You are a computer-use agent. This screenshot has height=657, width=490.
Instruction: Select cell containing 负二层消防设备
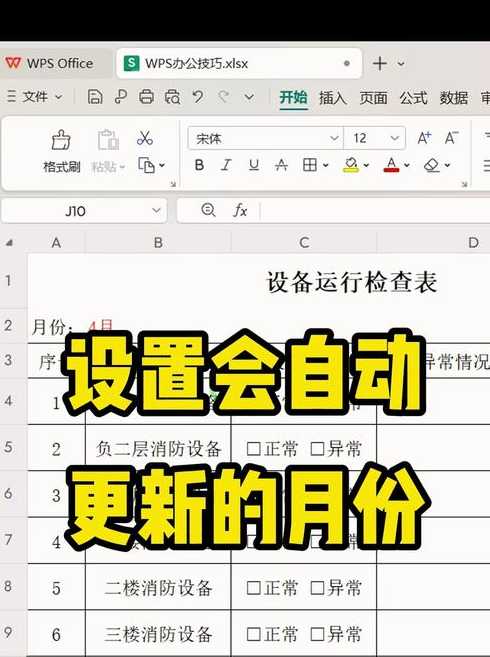[158, 448]
